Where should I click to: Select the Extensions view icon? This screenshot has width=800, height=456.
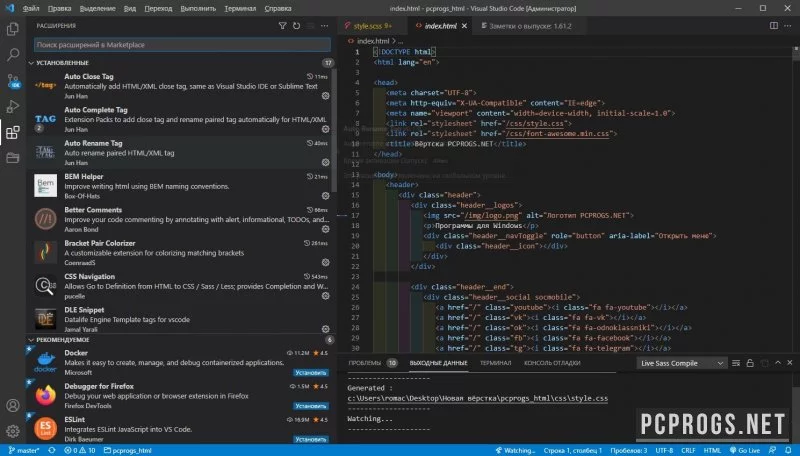13,133
